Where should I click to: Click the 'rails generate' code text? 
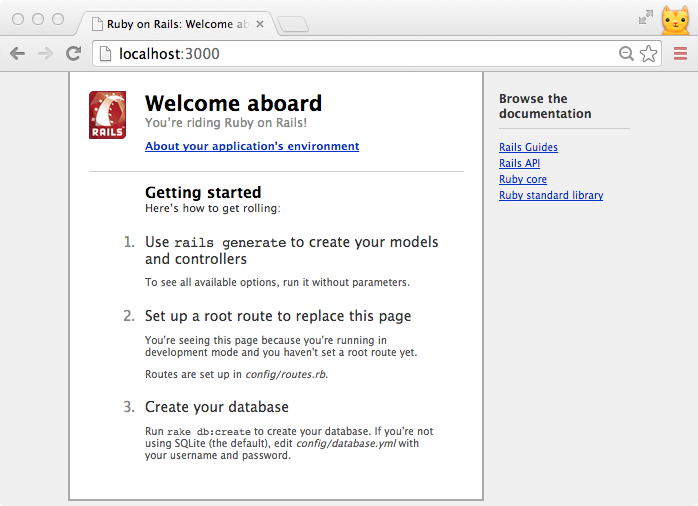230,243
